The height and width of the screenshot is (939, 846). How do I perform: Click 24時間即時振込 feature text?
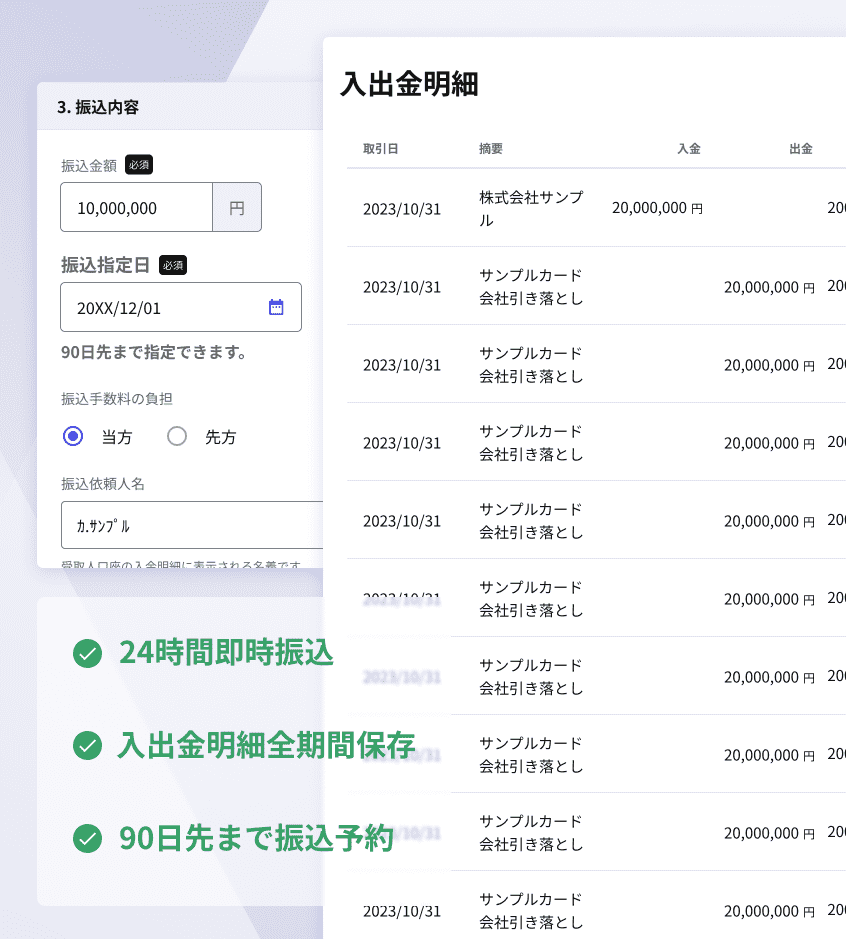(x=226, y=653)
